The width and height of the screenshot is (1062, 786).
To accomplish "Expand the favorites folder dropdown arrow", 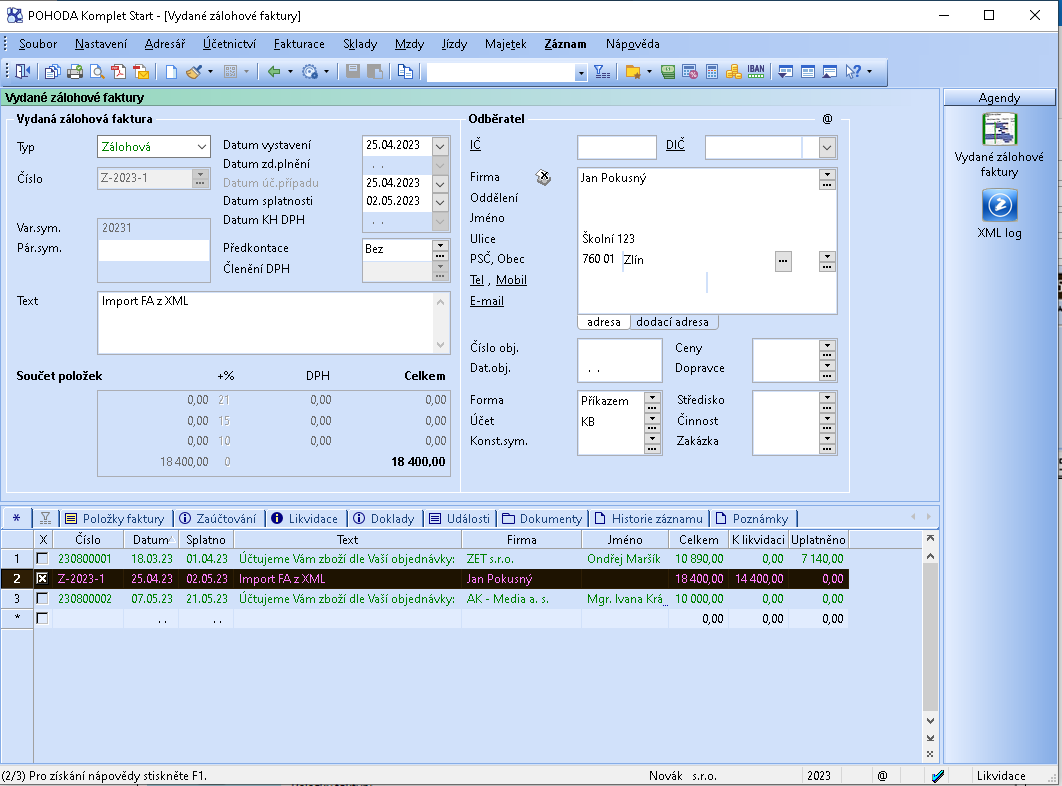I will pos(650,71).
